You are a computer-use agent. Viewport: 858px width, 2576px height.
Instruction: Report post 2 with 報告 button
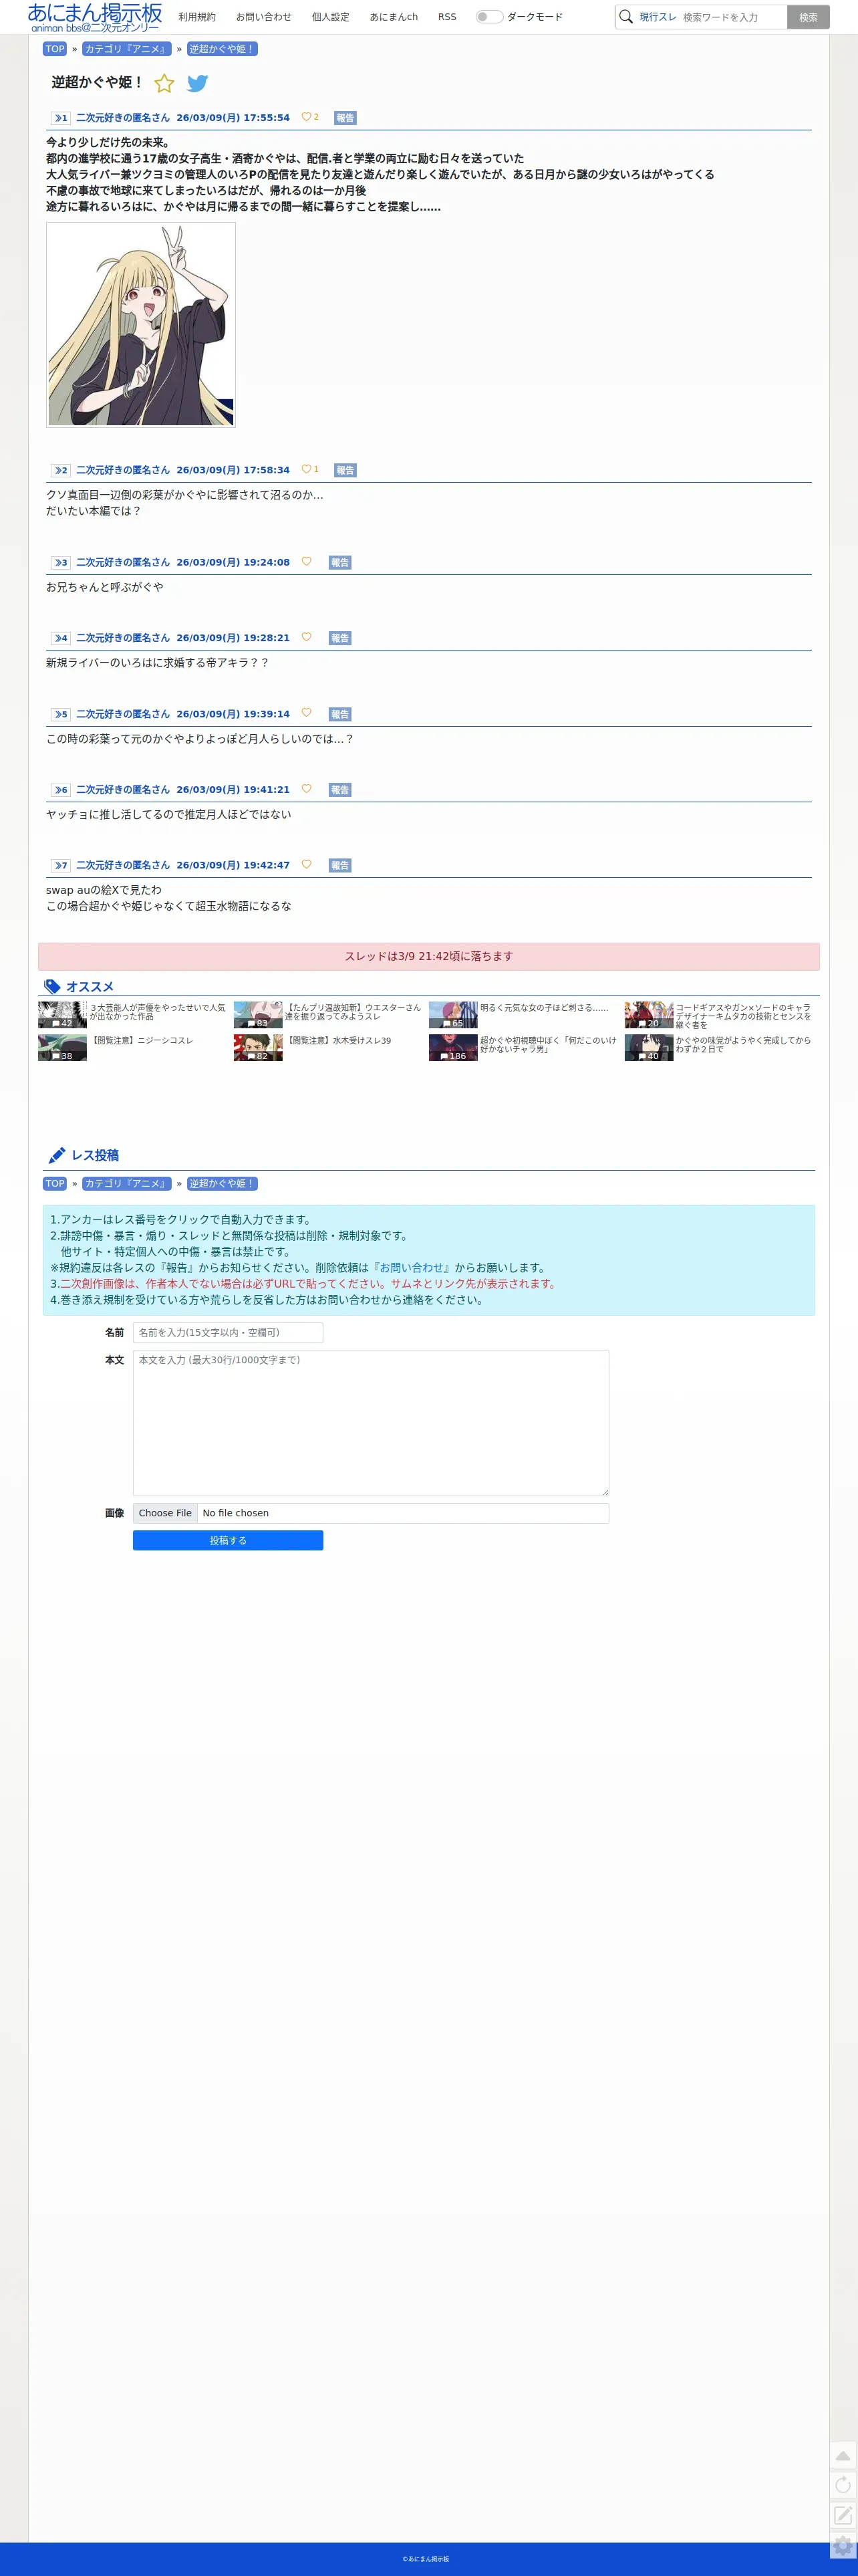(345, 470)
